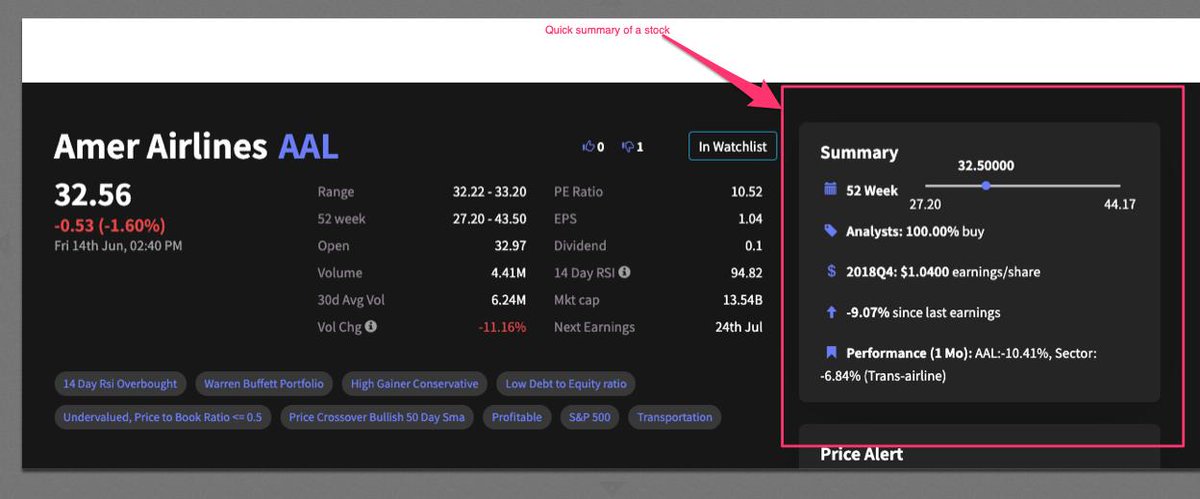The width and height of the screenshot is (1200, 499).
Task: Click the price change -0.53 (-1.60%)
Action: (x=110, y=225)
